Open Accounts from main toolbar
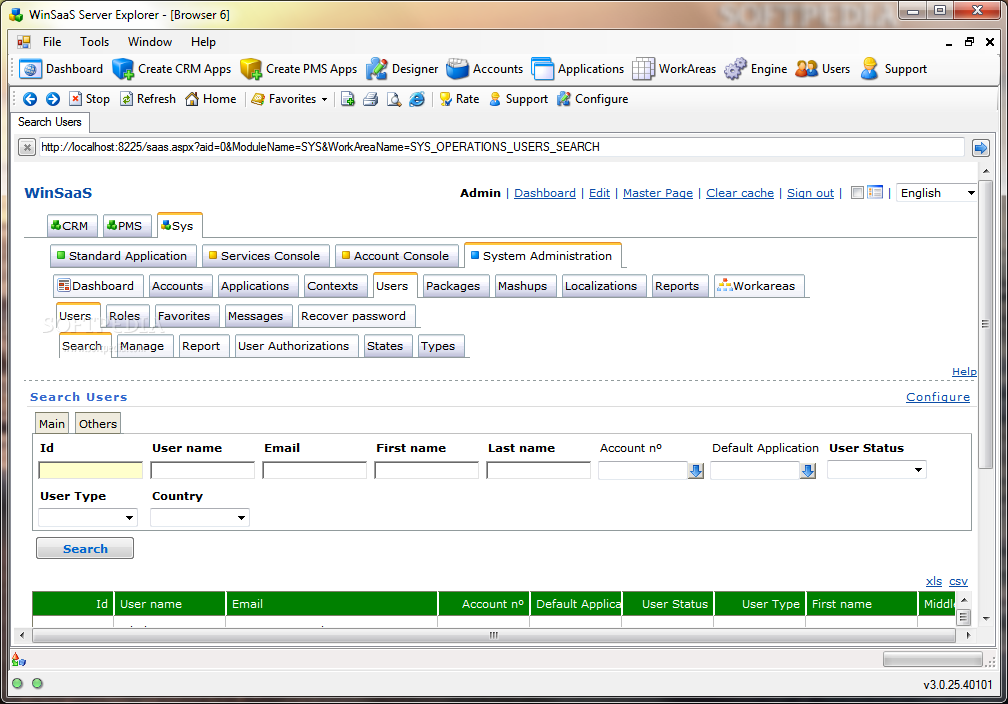 [485, 69]
